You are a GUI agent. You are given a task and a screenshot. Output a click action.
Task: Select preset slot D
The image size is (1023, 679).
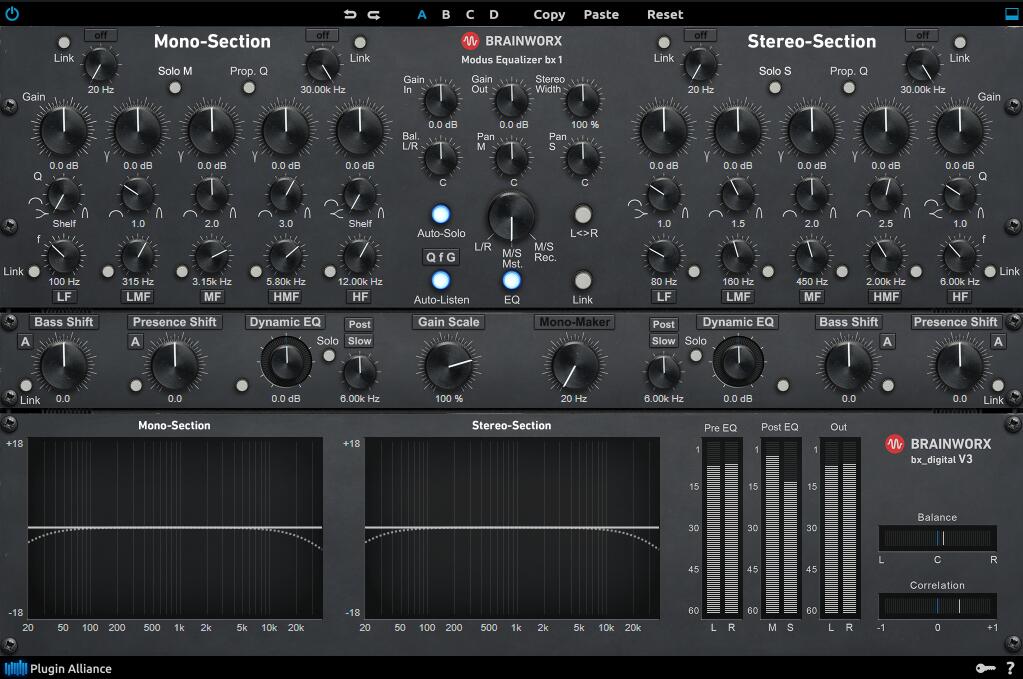(494, 15)
